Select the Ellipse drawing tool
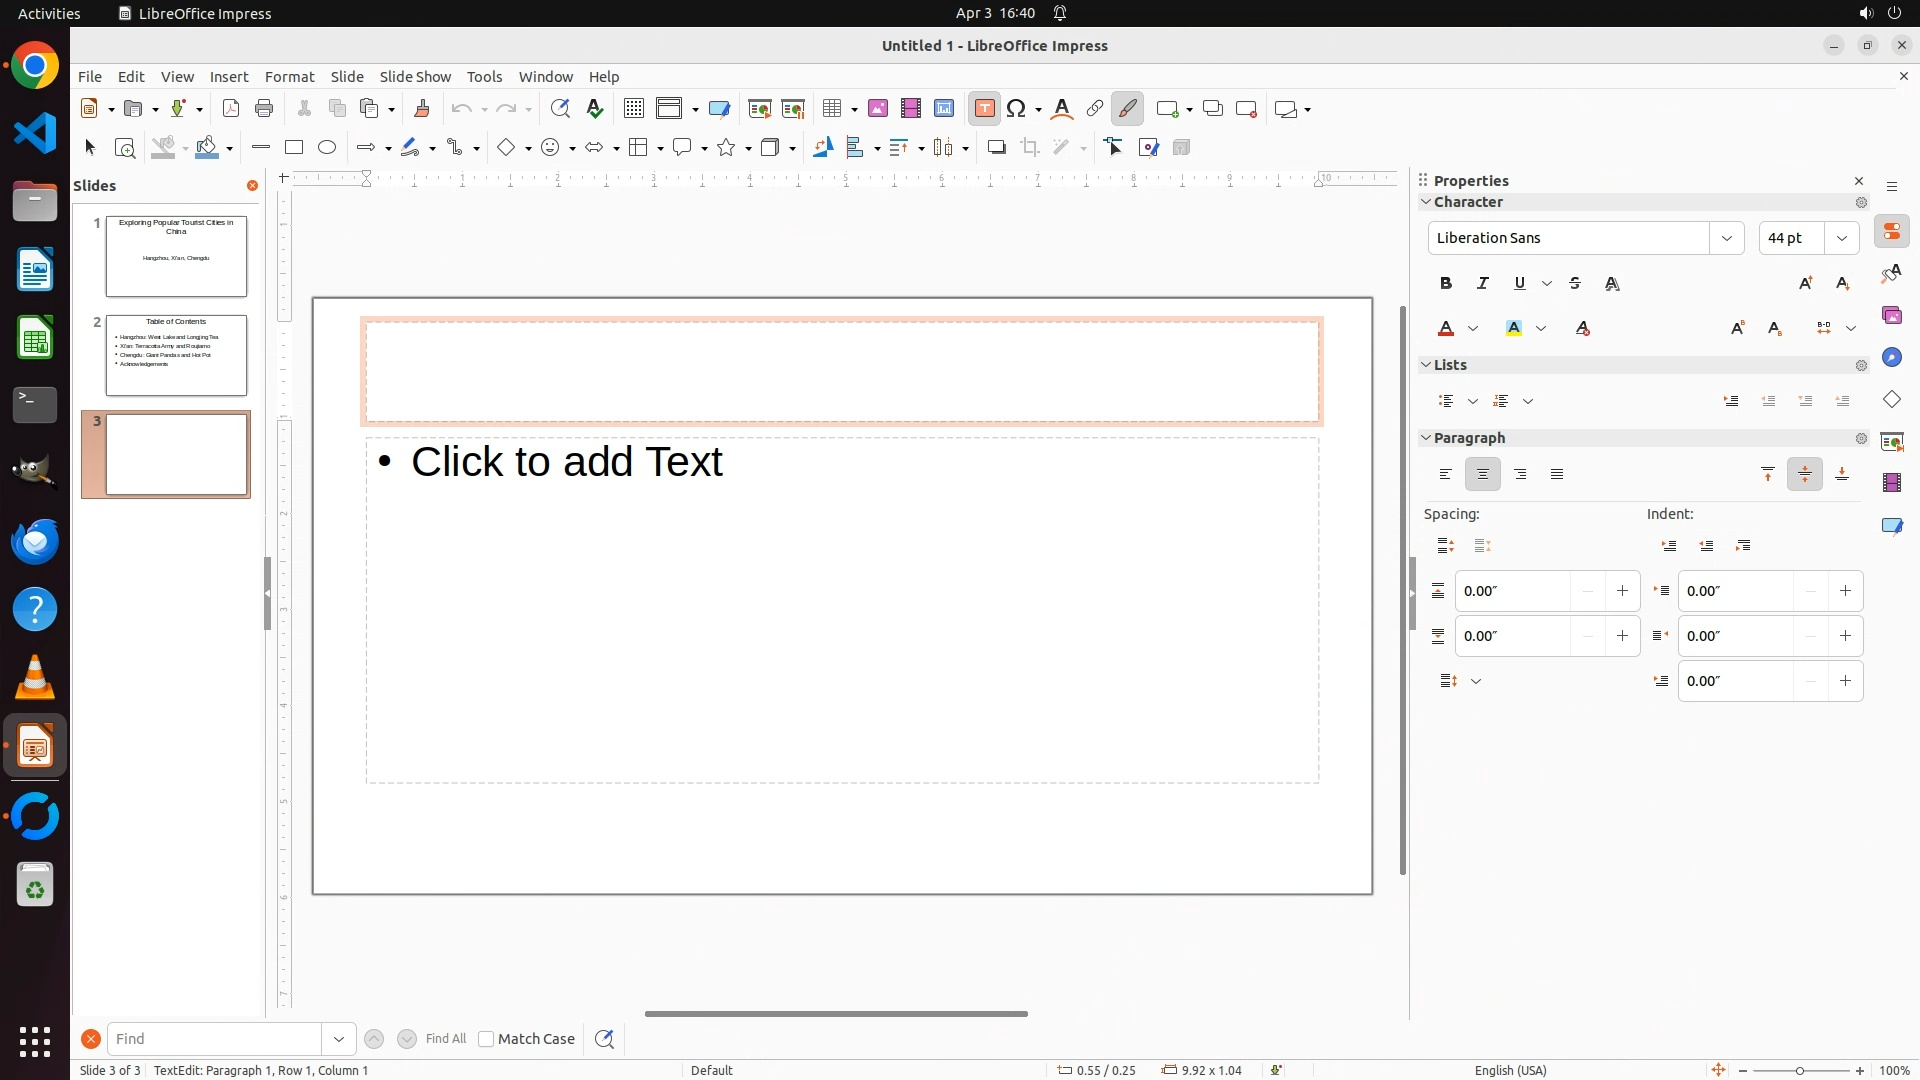1920x1080 pixels. click(327, 148)
